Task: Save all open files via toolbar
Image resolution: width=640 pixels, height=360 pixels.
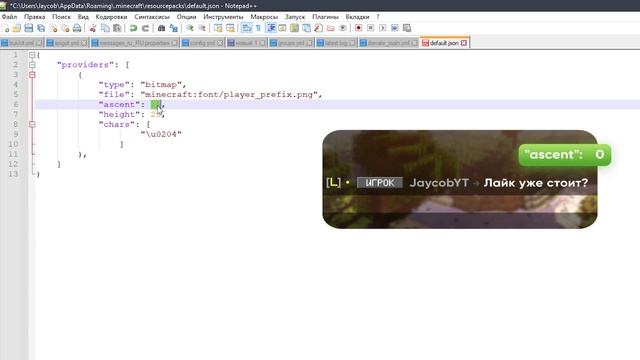Action: [41, 28]
